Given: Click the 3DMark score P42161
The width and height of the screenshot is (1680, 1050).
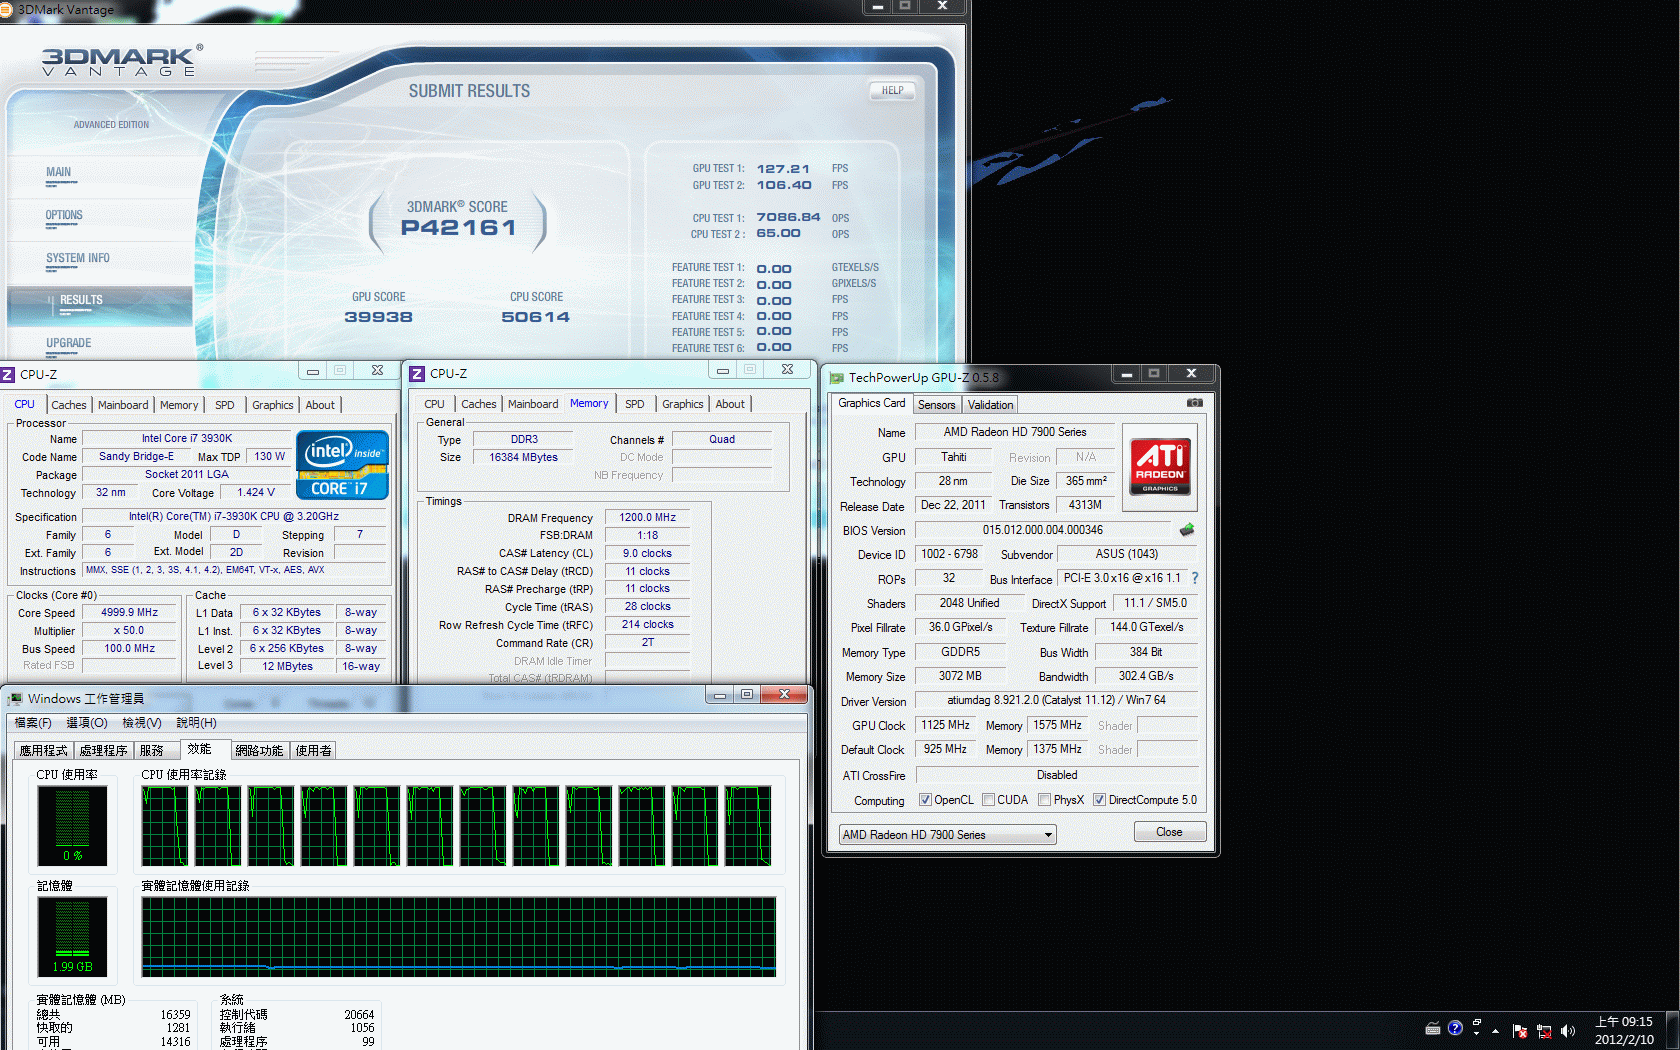Looking at the screenshot, I should coord(458,228).
